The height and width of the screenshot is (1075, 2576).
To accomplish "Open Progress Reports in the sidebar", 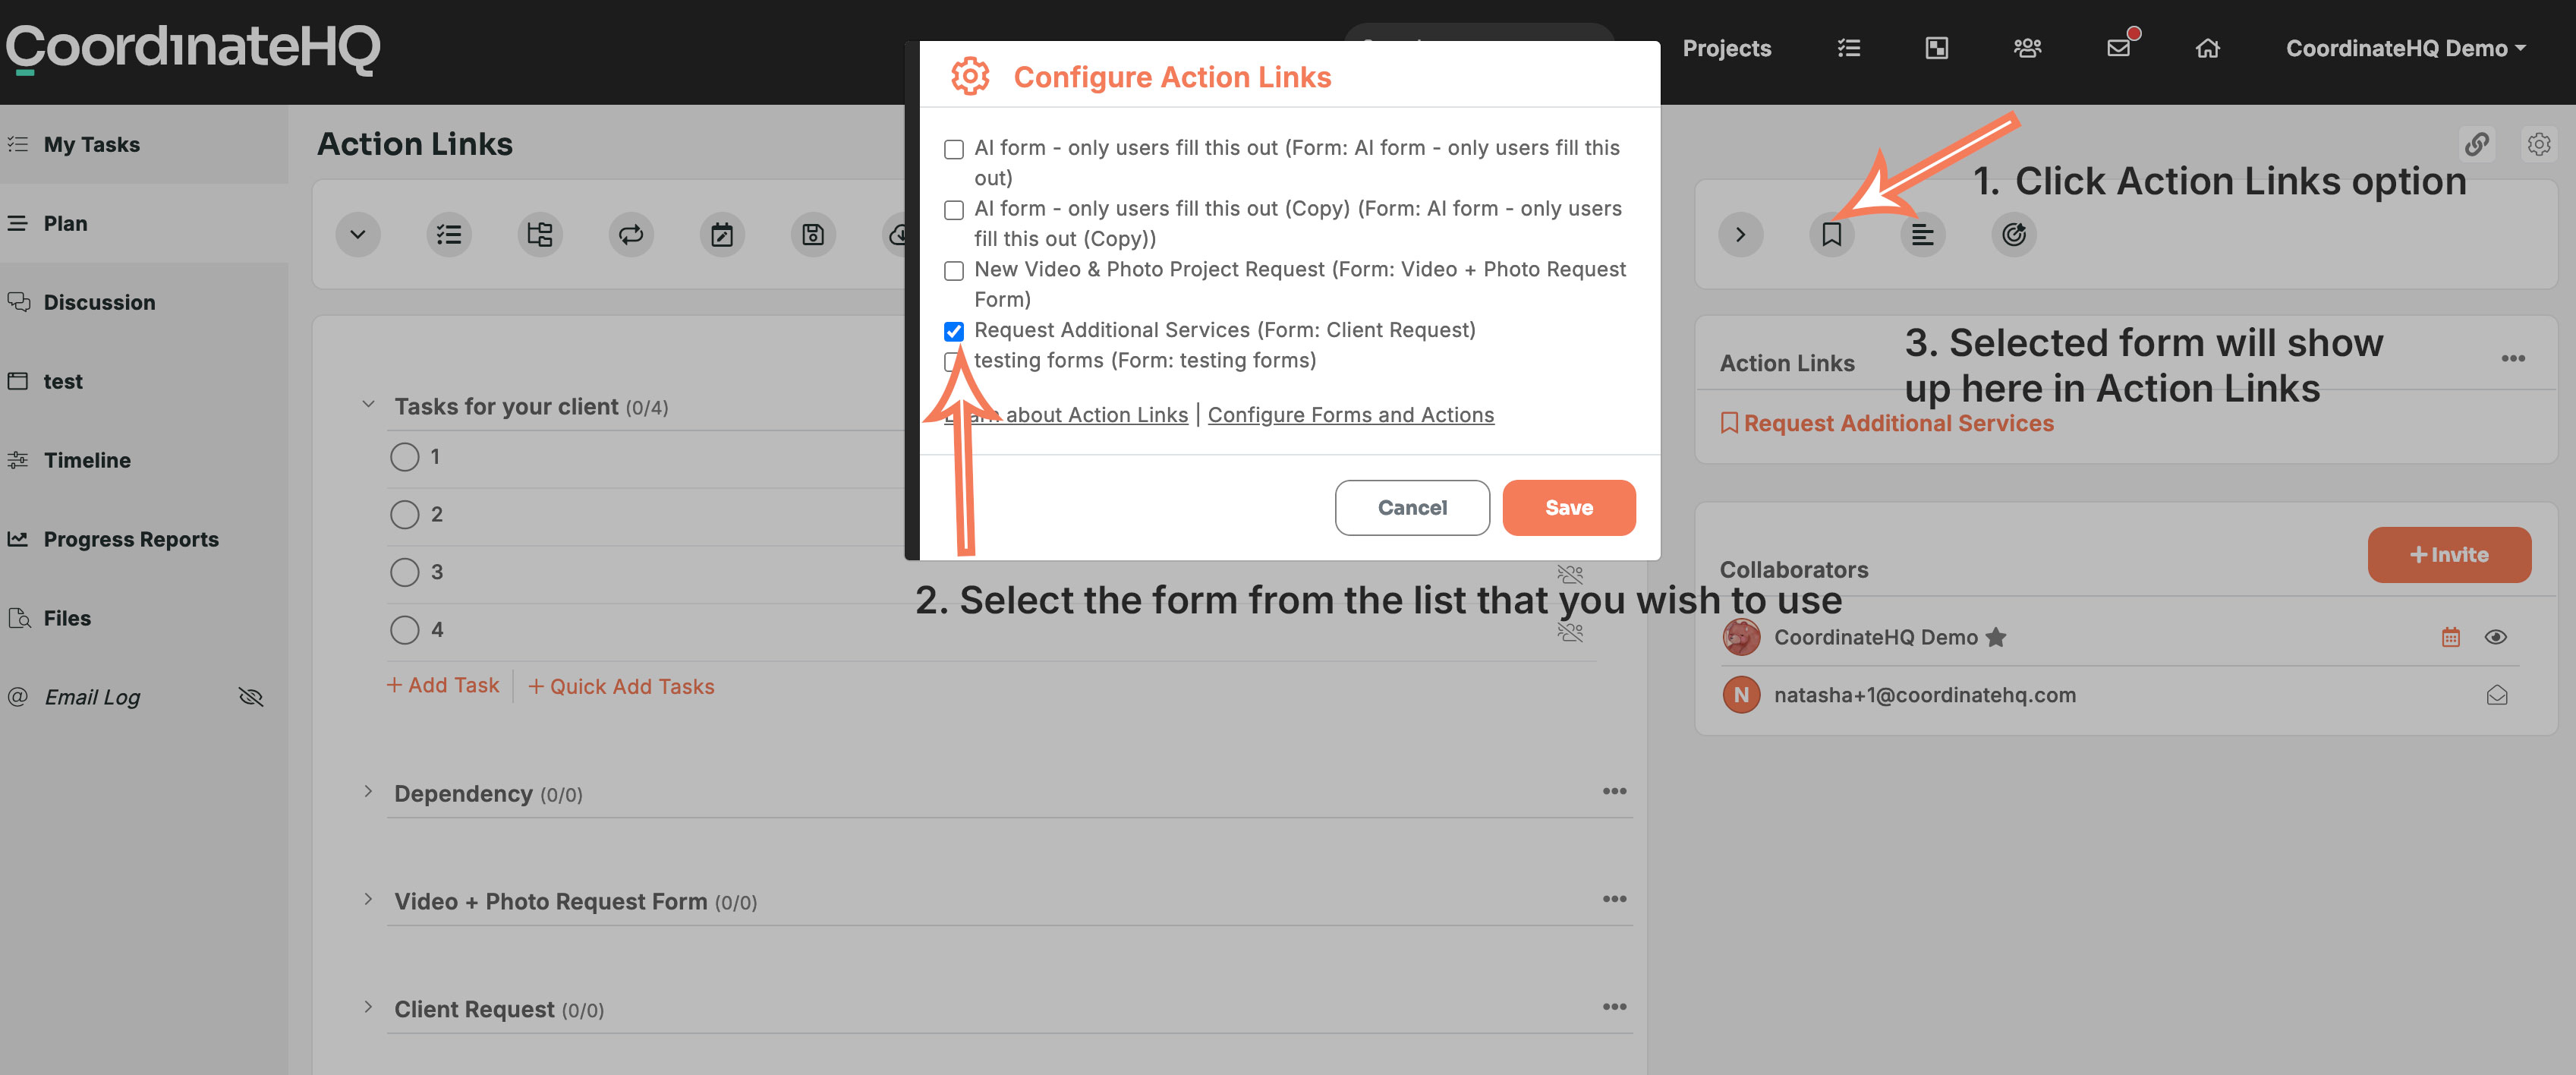I will (x=144, y=539).
